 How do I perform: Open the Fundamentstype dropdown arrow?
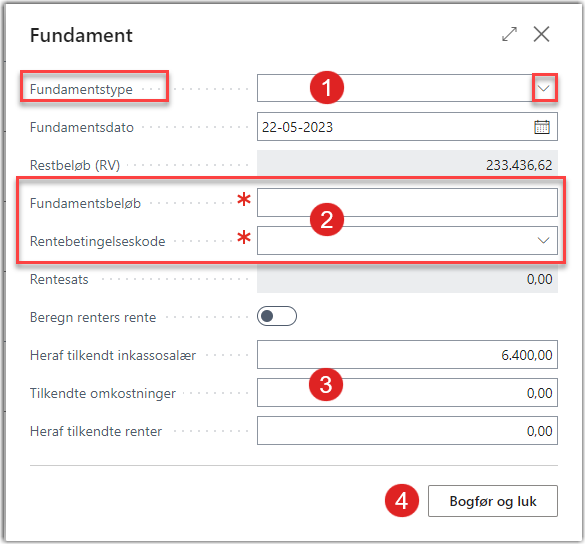pos(543,88)
